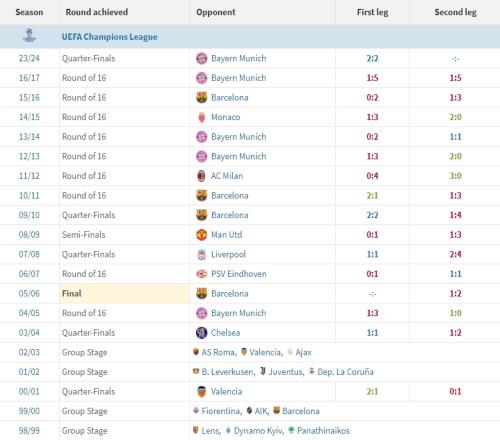Screen dimensions: 500x440
Task: Open the 05/06 season link
Action: pyautogui.click(x=29, y=294)
